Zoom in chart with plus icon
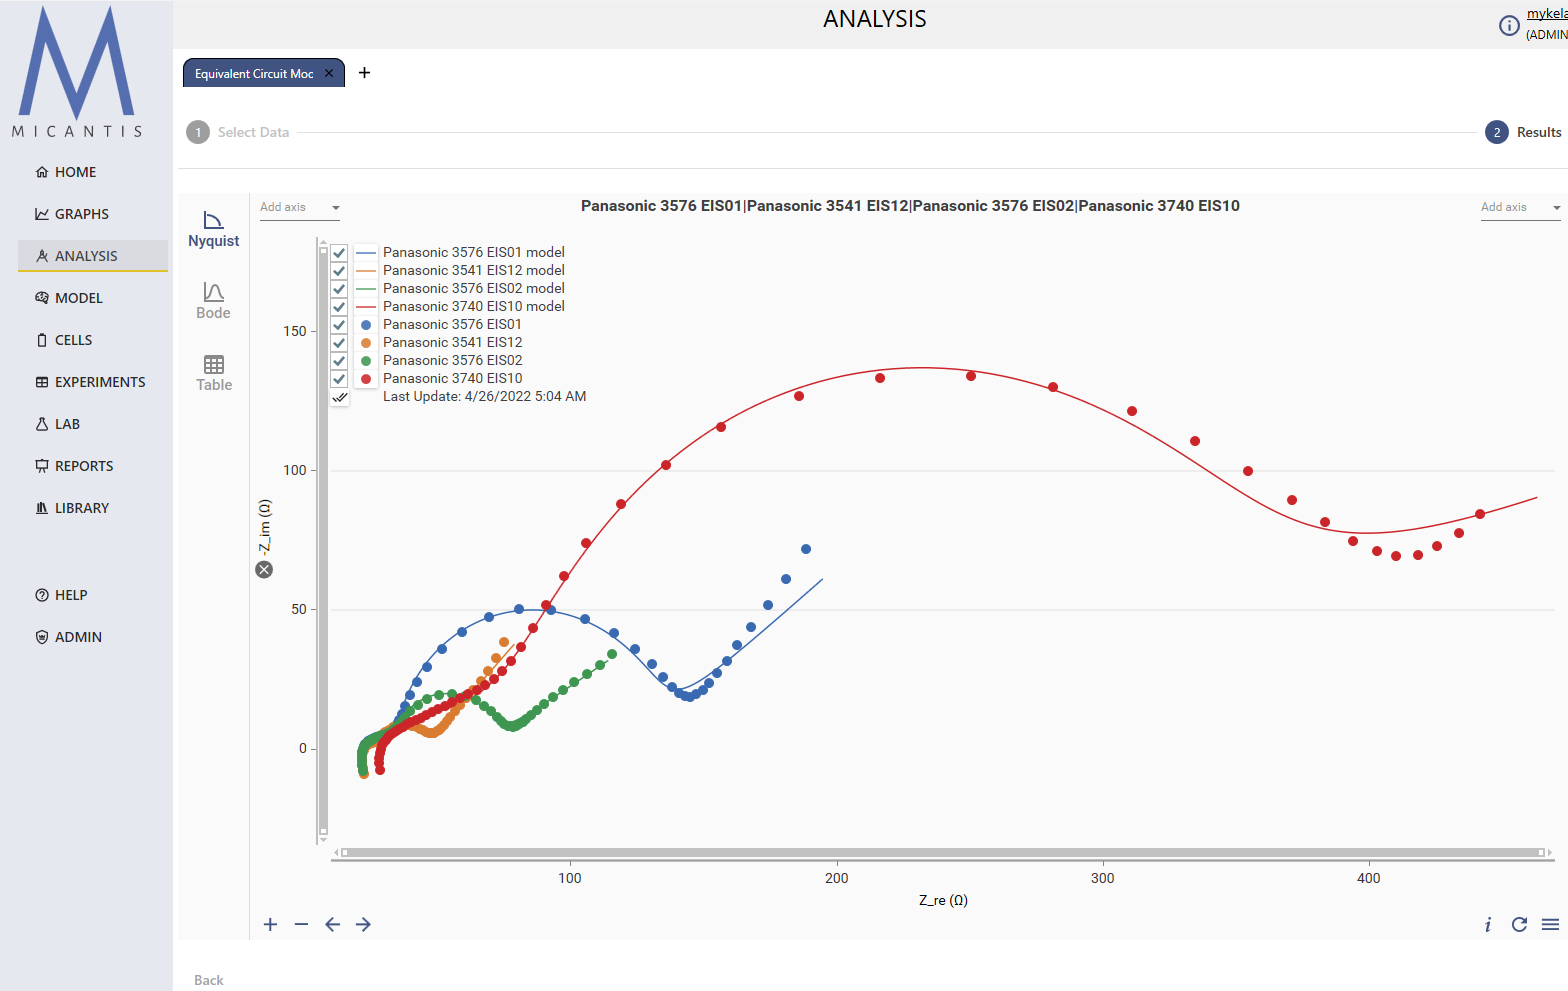1568x991 pixels. 270,924
